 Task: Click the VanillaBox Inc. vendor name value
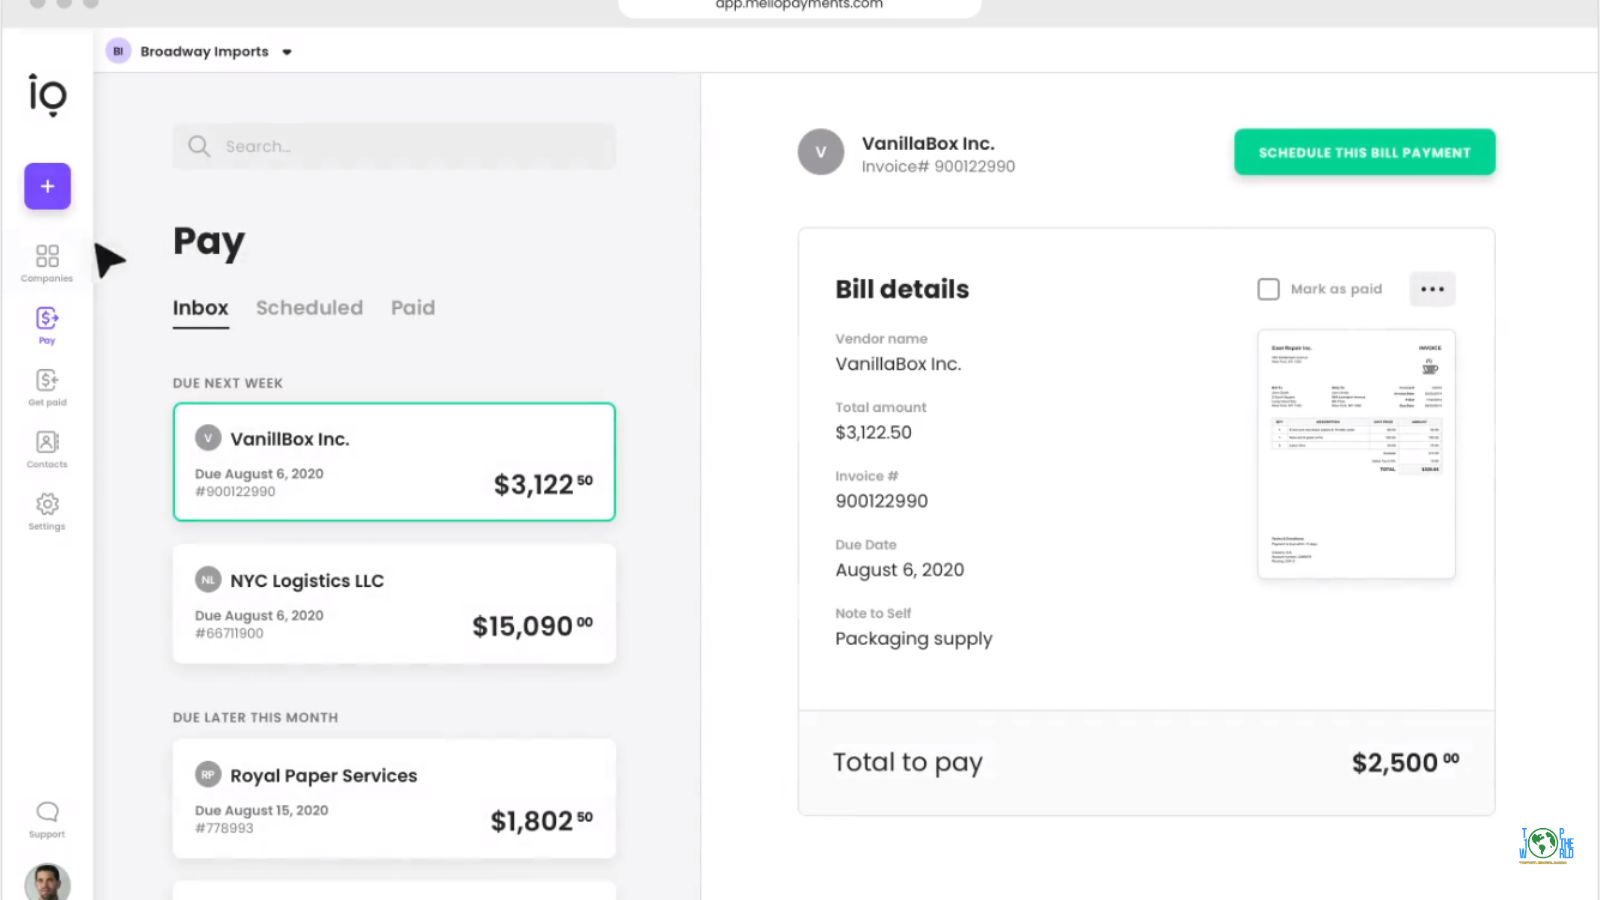pos(898,364)
